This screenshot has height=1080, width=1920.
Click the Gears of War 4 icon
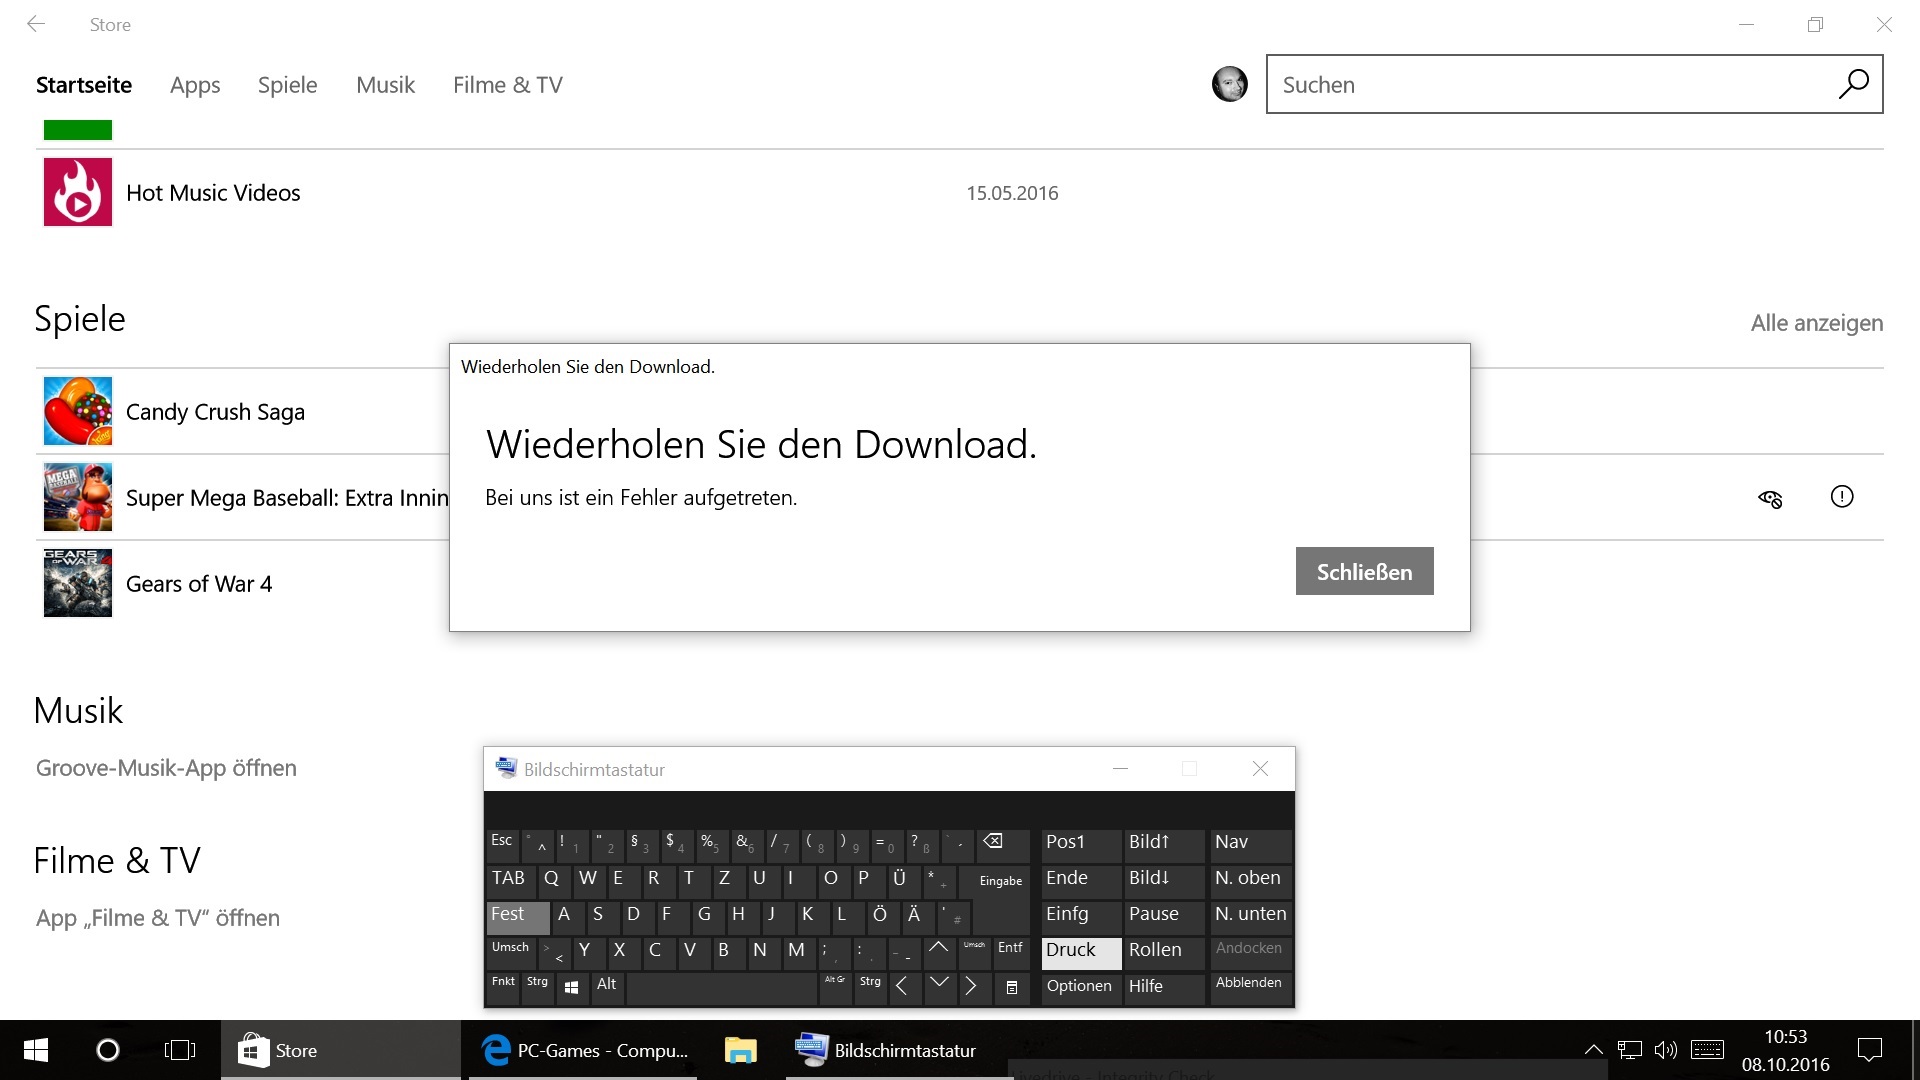tap(78, 583)
